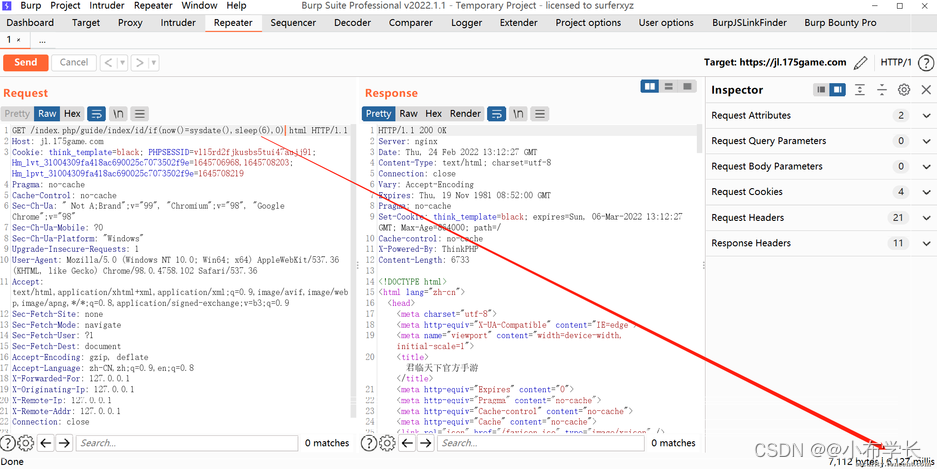This screenshot has width=937, height=469.
Task: Focus the Request search field
Action: click(187, 443)
